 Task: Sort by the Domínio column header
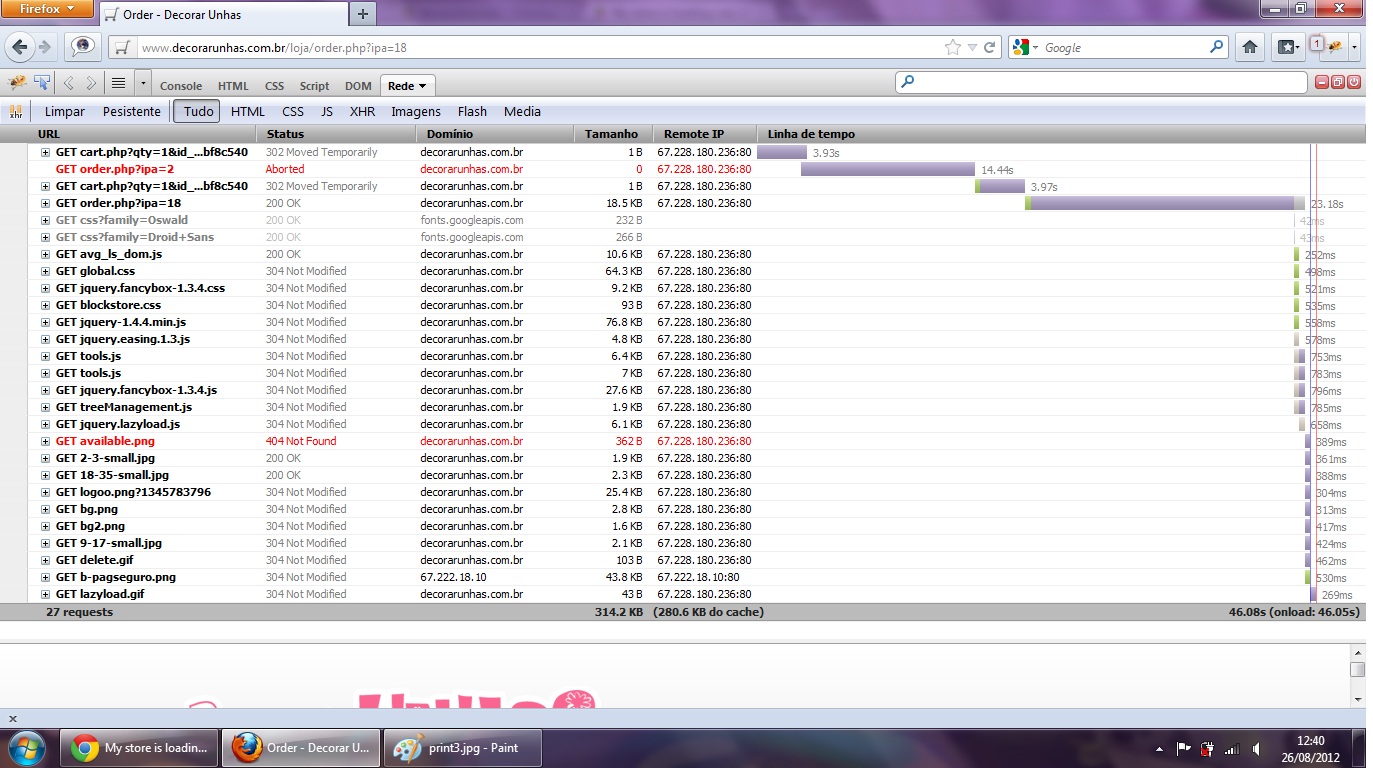coord(495,134)
